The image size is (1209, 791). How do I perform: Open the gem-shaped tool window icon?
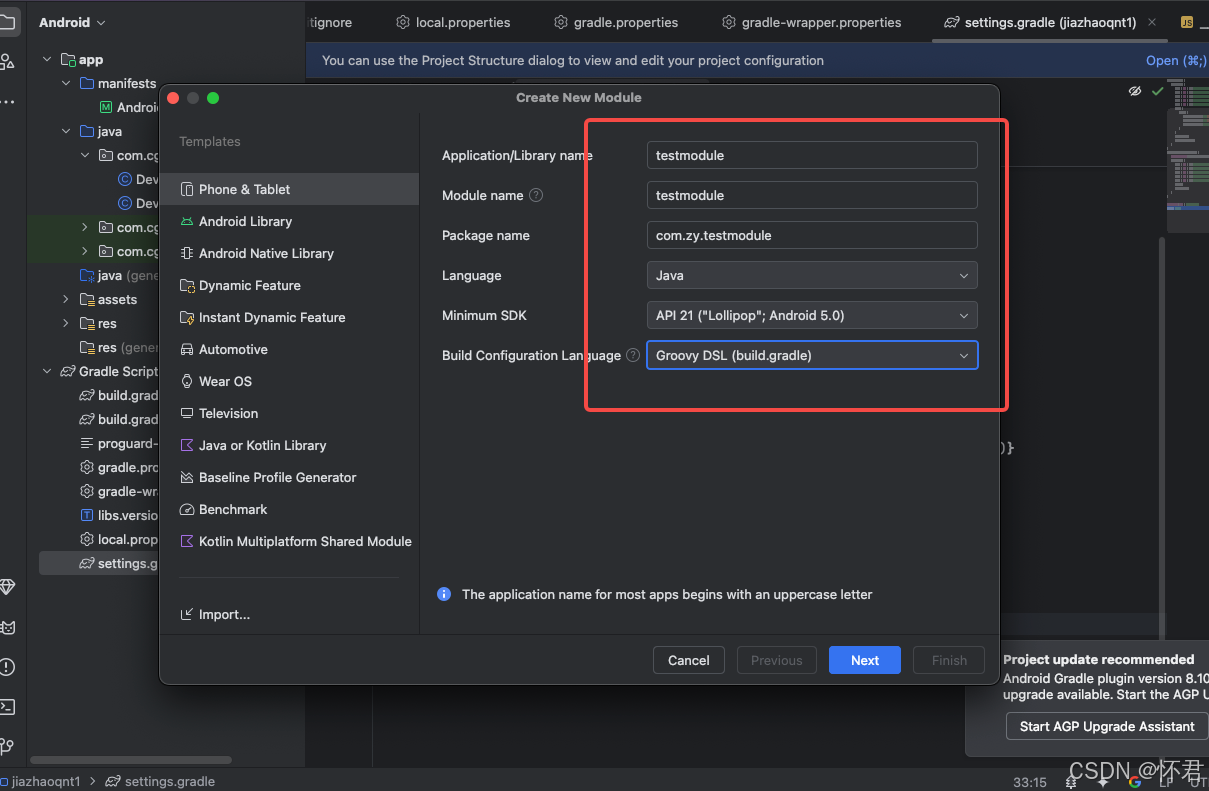tap(7, 587)
